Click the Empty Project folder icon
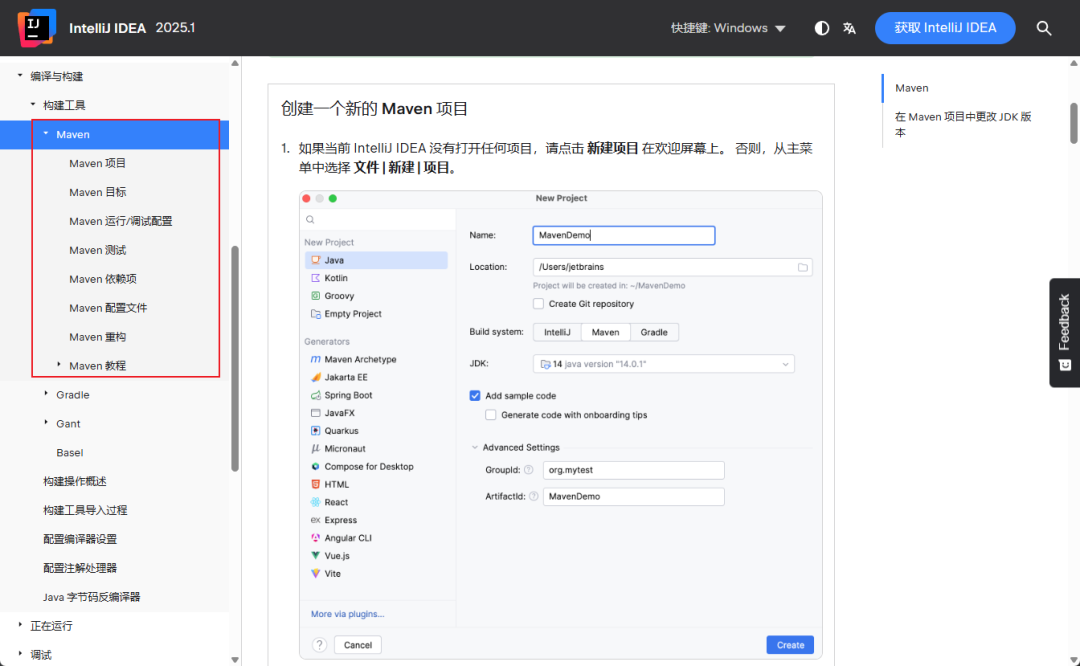This screenshot has width=1080, height=666. (315, 314)
